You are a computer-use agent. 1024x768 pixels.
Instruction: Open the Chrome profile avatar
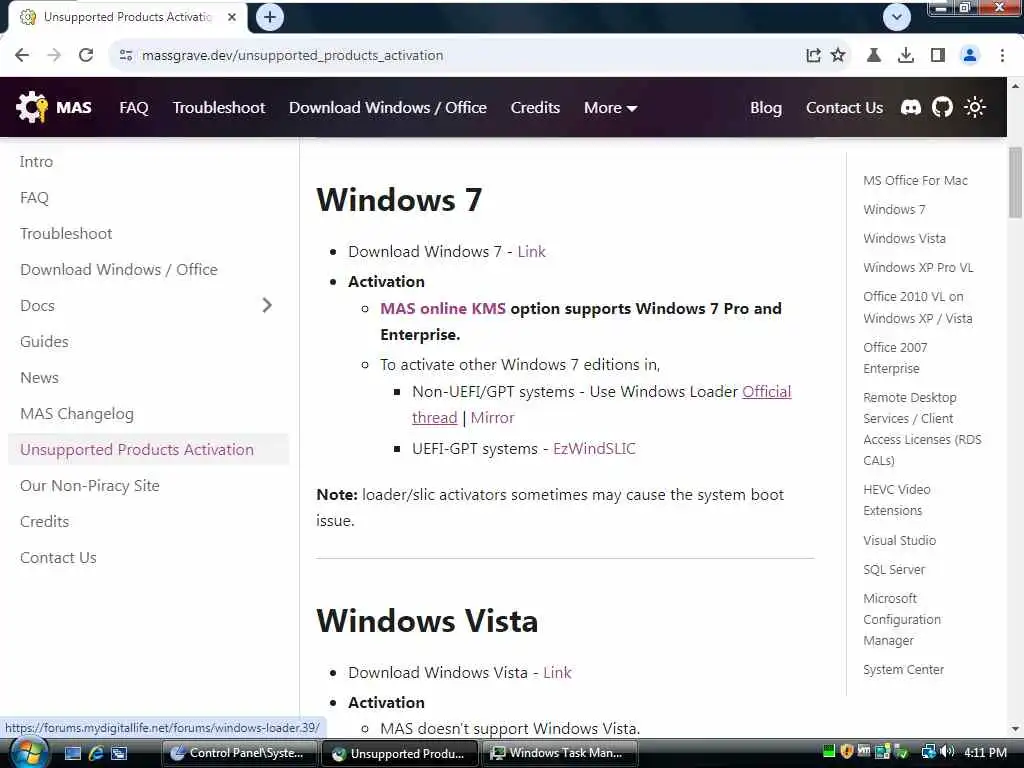point(970,56)
